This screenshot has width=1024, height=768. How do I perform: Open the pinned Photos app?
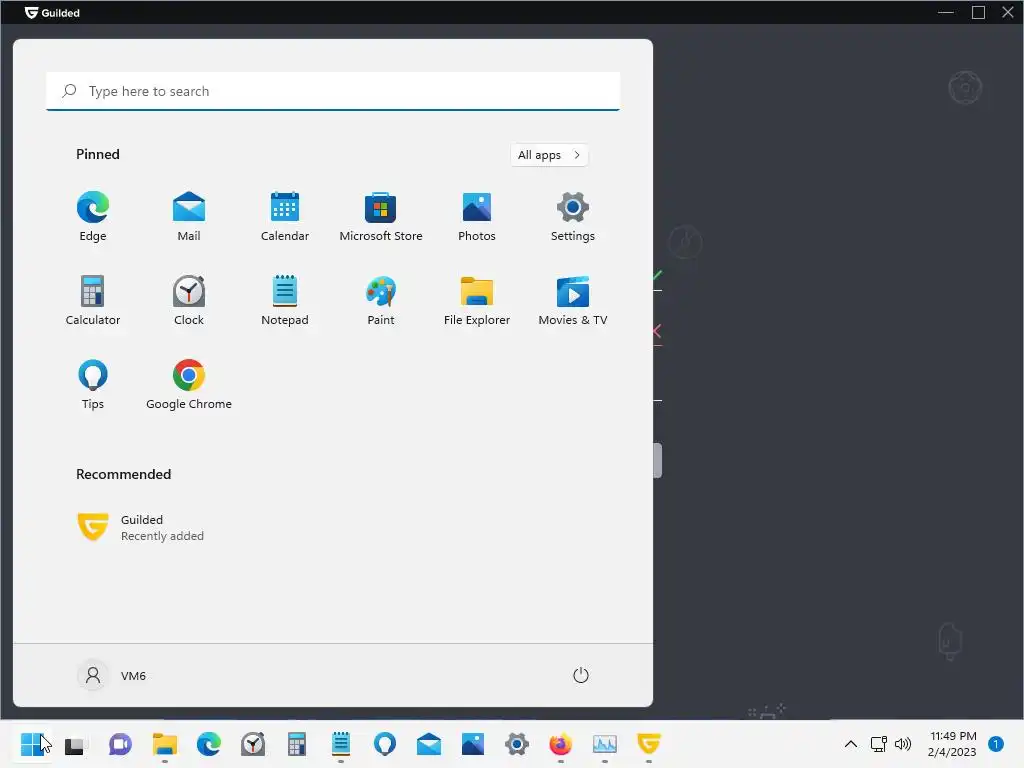point(477,216)
